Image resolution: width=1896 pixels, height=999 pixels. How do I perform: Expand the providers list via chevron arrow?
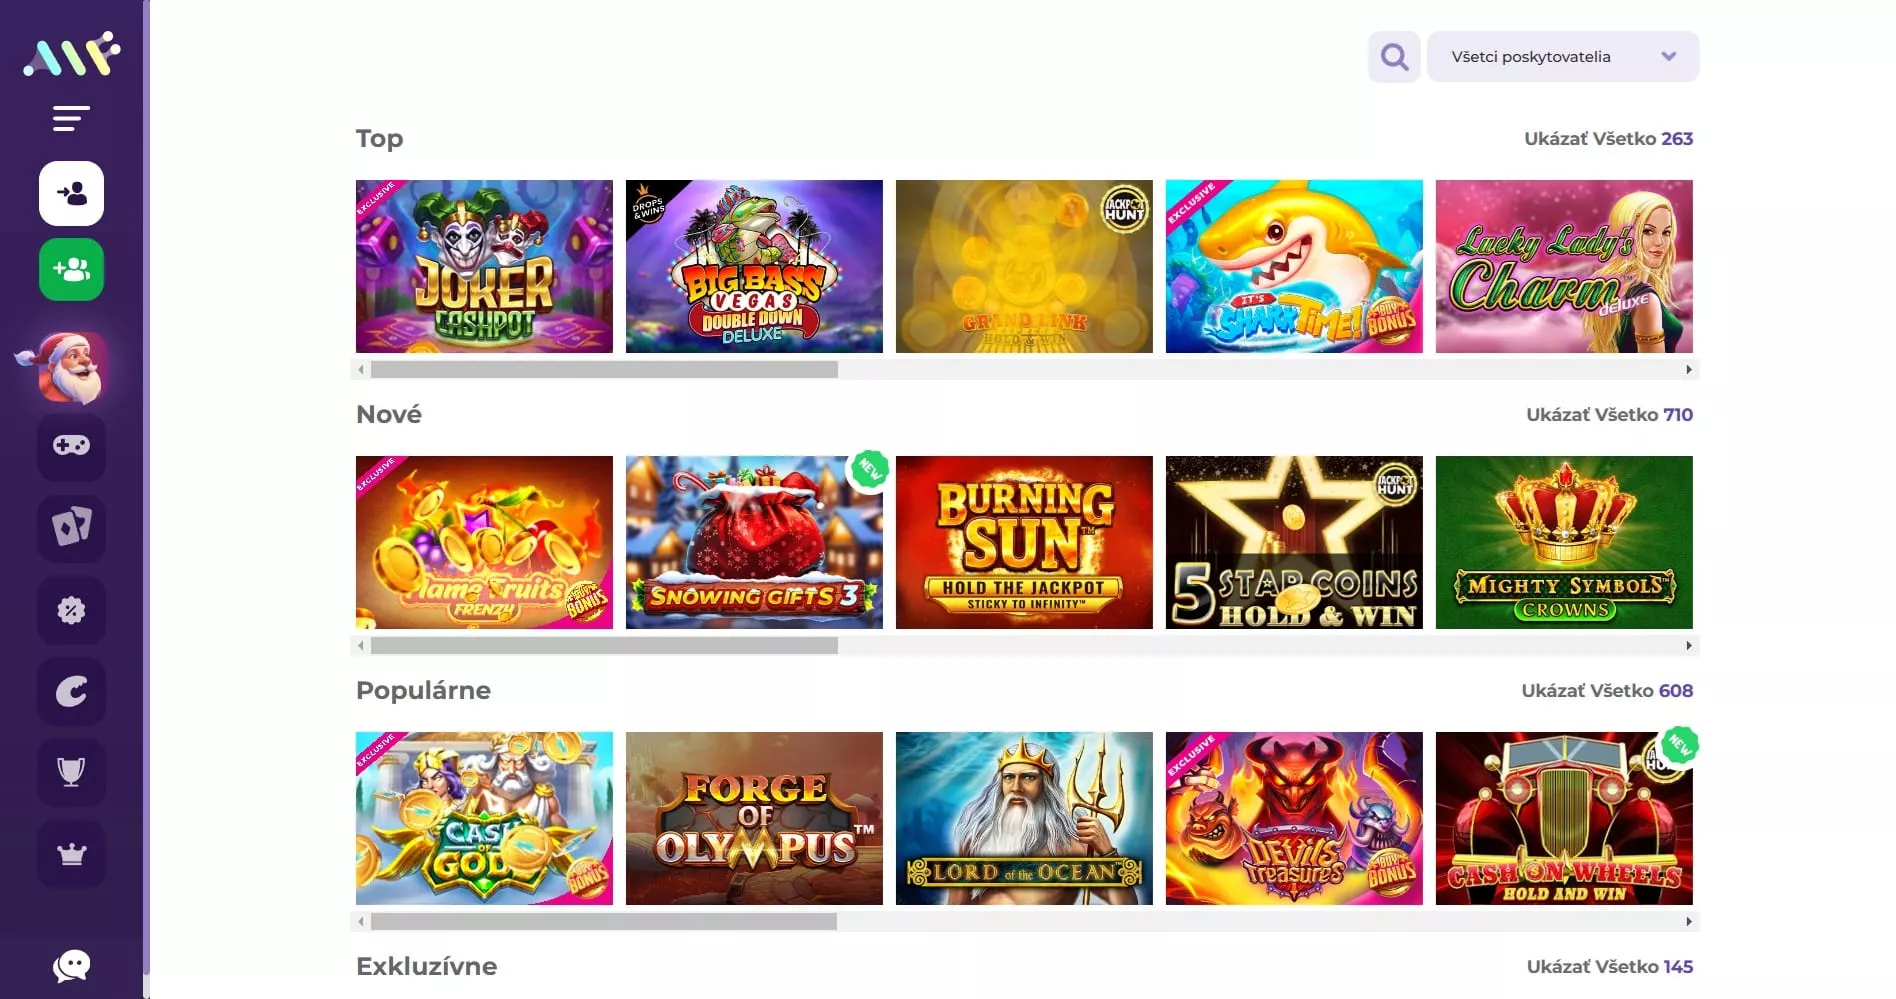1668,57
